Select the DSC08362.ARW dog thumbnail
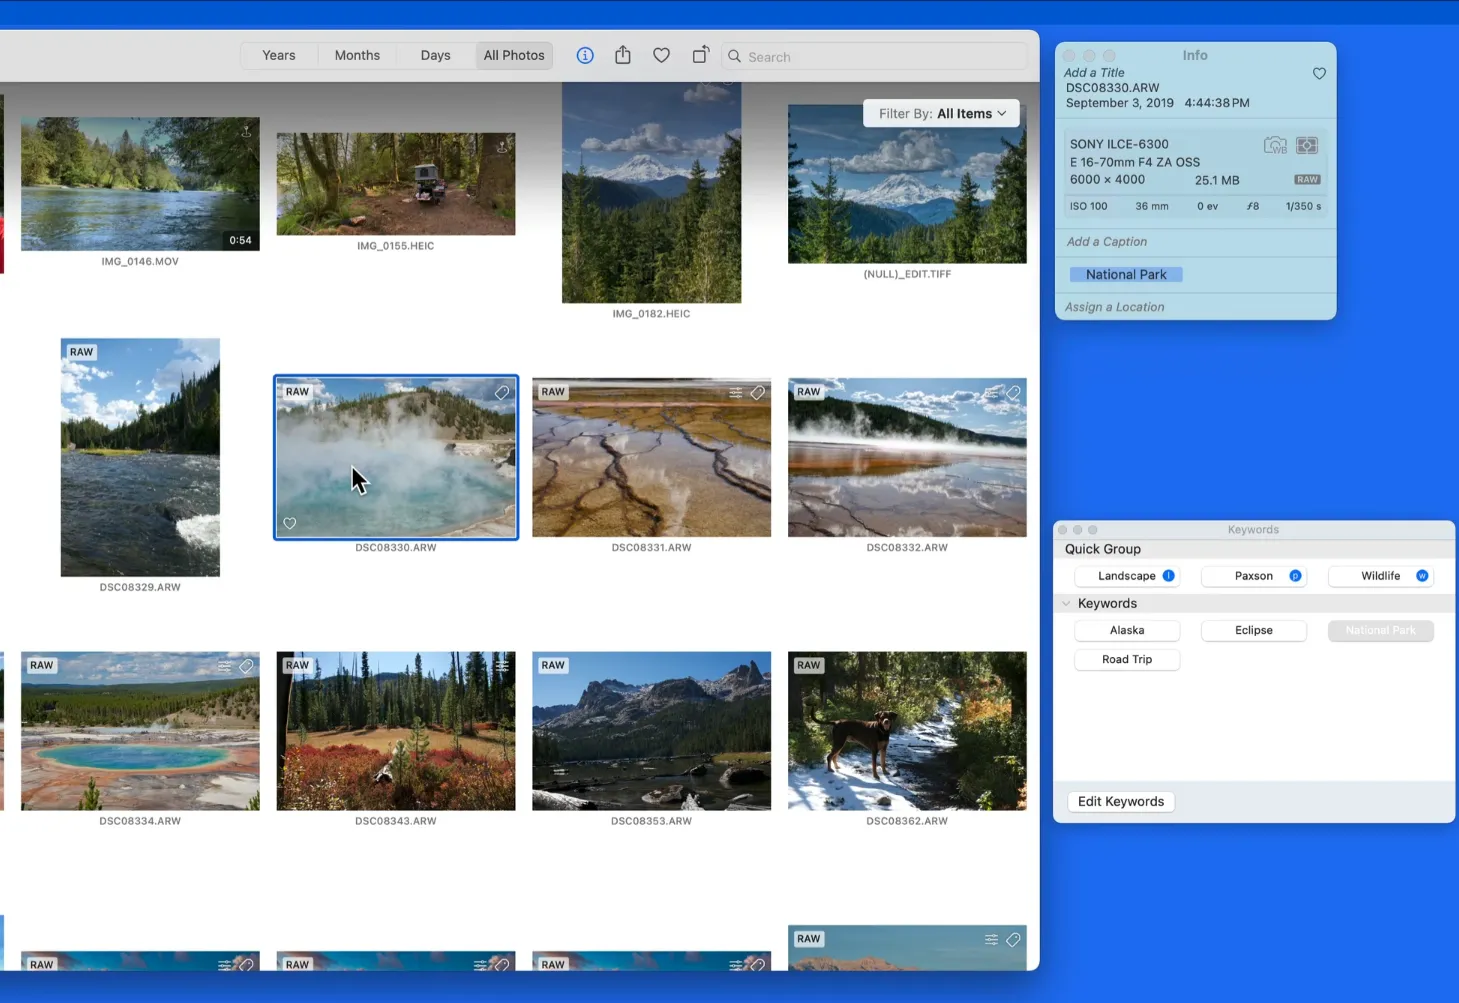This screenshot has height=1003, width=1459. (x=907, y=731)
